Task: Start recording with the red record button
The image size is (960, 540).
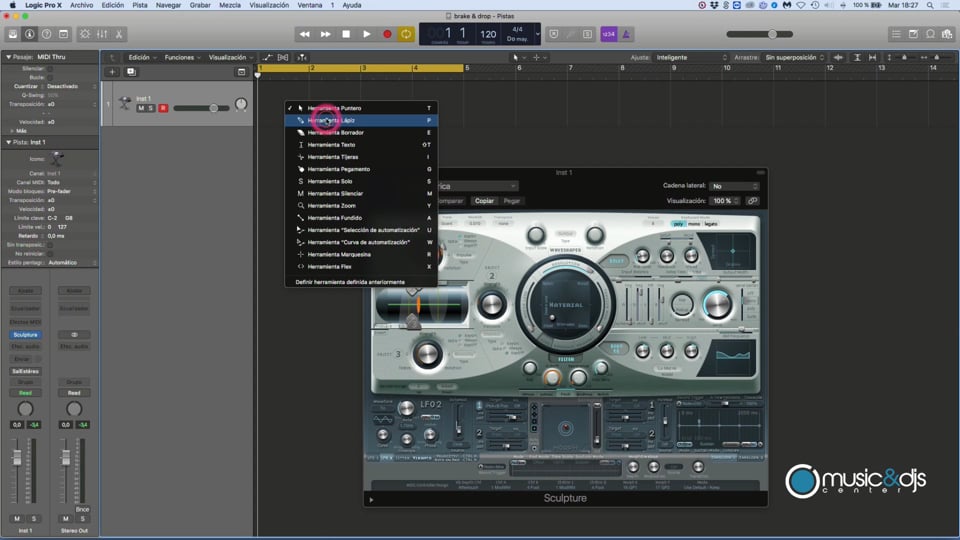Action: 387,34
